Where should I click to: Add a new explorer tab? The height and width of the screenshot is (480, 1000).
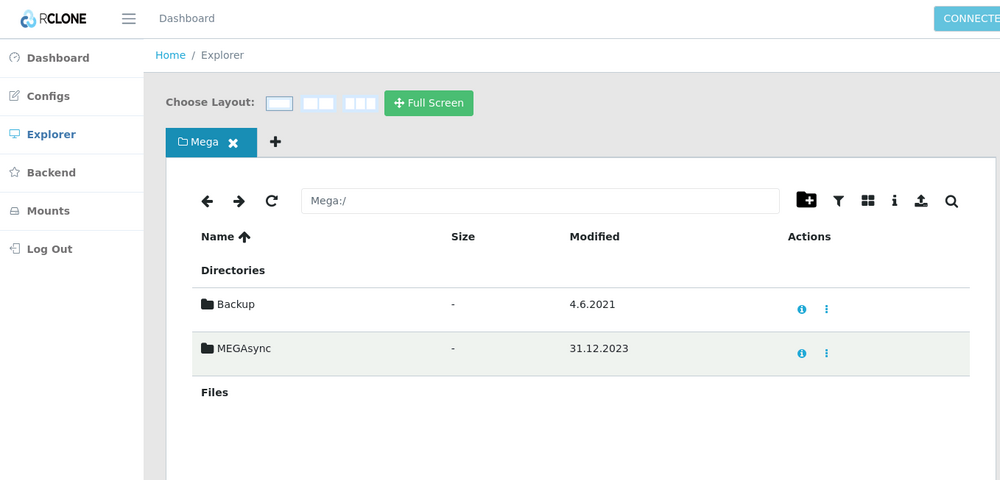[x=275, y=142]
